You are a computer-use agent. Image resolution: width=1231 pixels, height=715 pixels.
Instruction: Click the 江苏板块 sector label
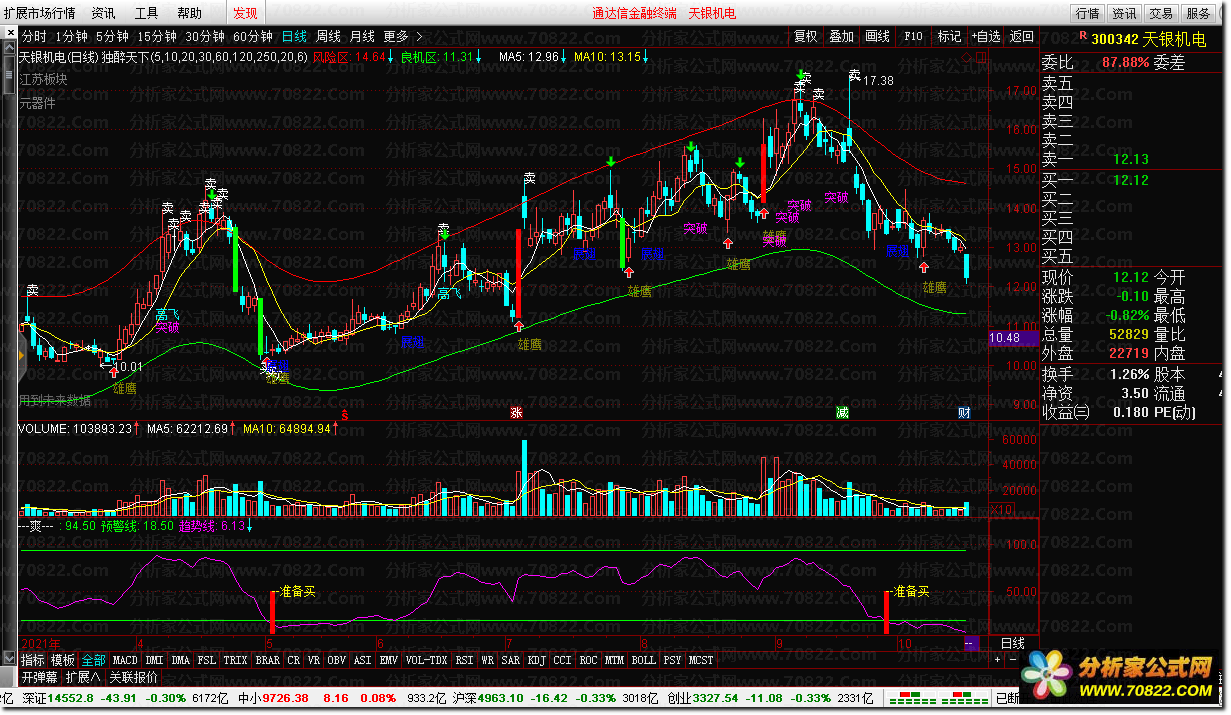click(43, 80)
